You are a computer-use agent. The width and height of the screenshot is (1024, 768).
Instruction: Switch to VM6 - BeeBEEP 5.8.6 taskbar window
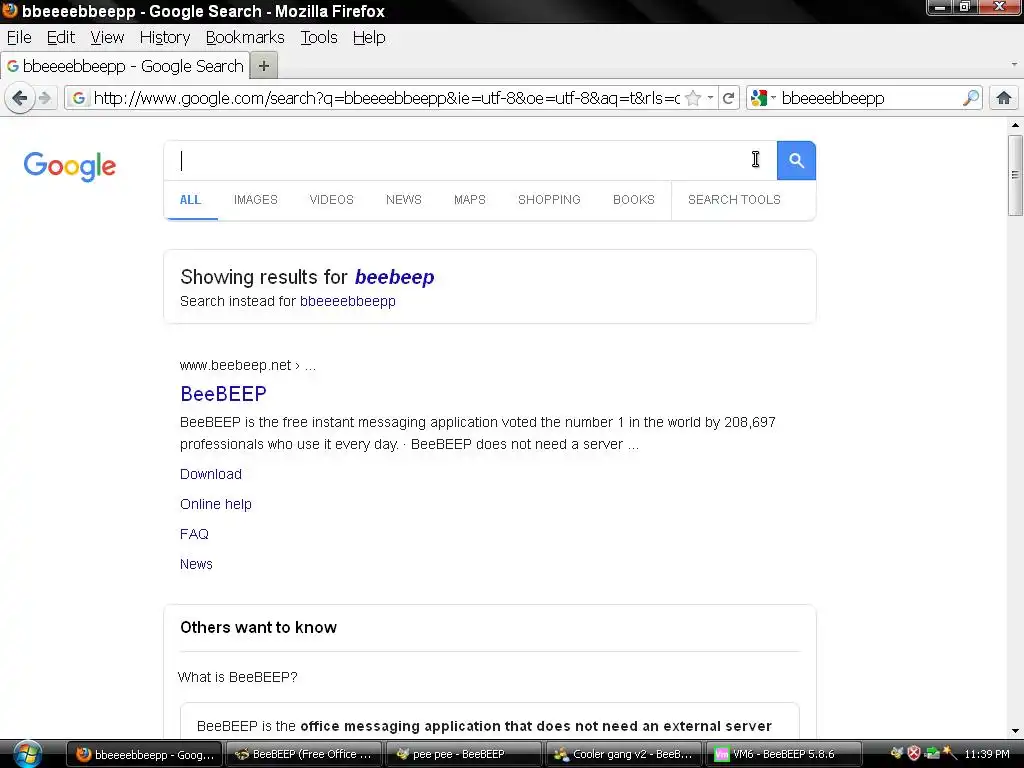click(782, 754)
